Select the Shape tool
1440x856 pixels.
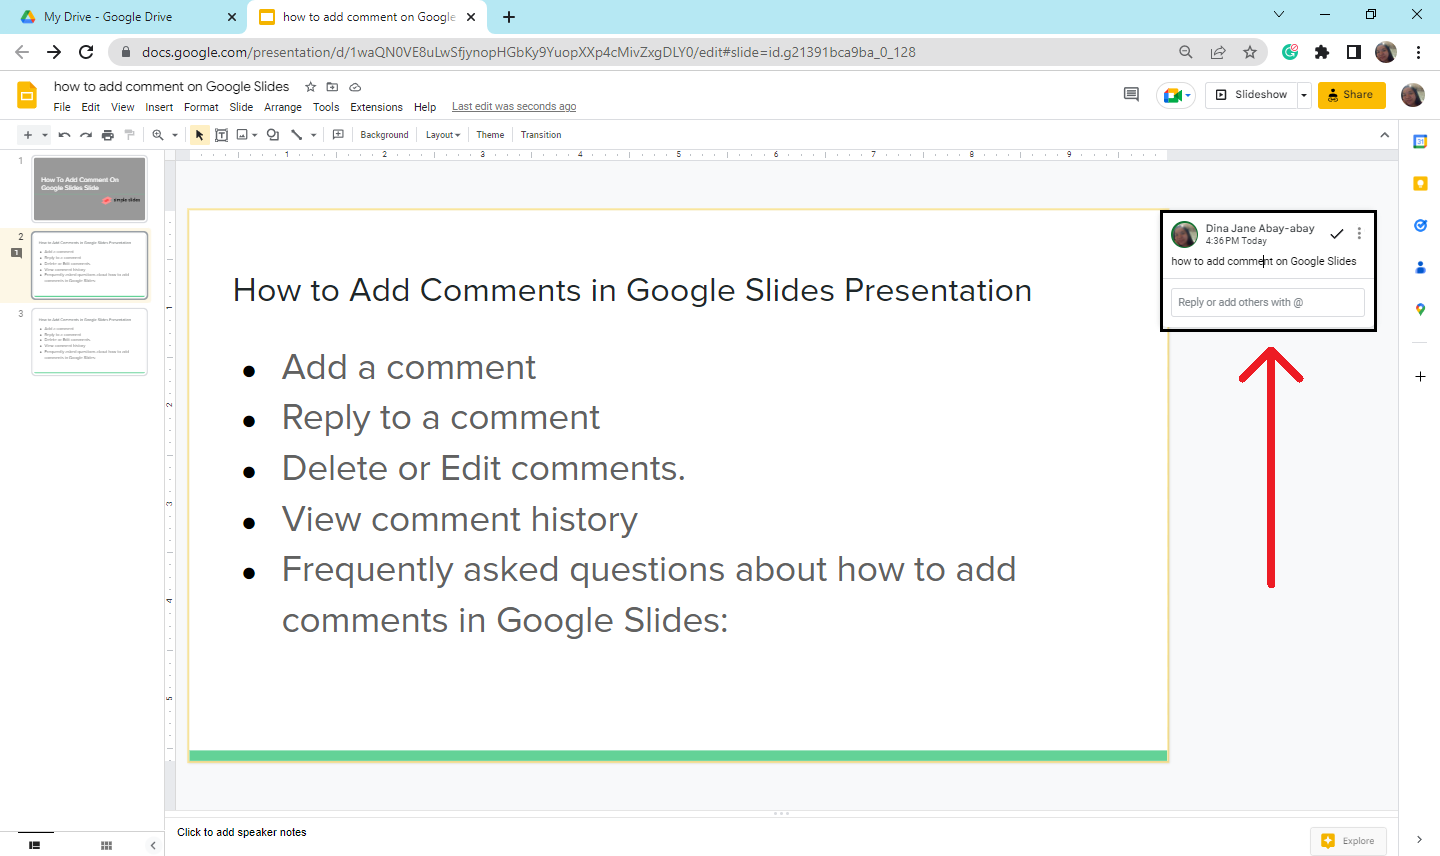coord(271,134)
